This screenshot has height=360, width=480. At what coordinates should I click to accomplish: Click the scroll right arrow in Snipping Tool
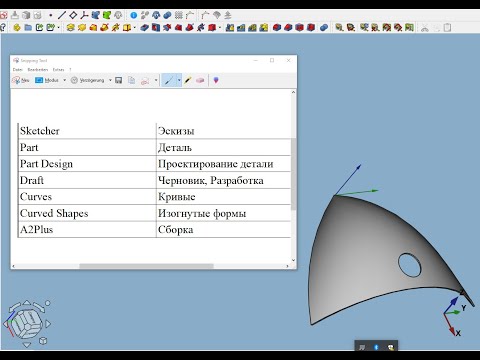[x=287, y=266]
